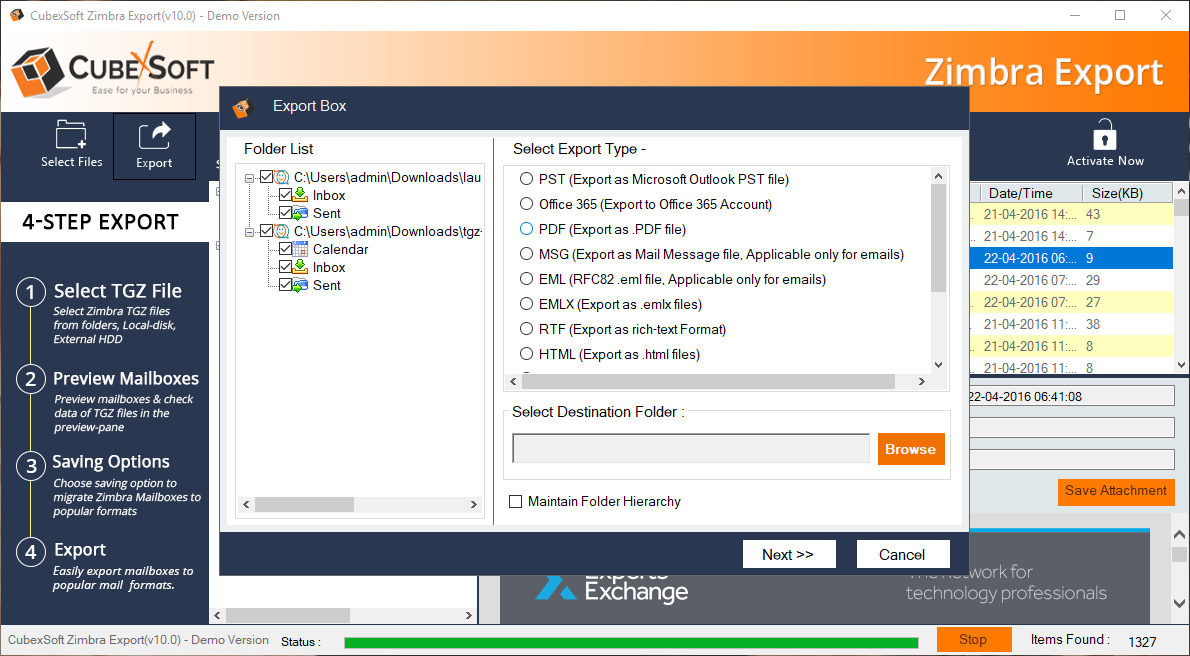Click the Export Box dialog title icon
The width and height of the screenshot is (1190, 656).
[x=241, y=107]
